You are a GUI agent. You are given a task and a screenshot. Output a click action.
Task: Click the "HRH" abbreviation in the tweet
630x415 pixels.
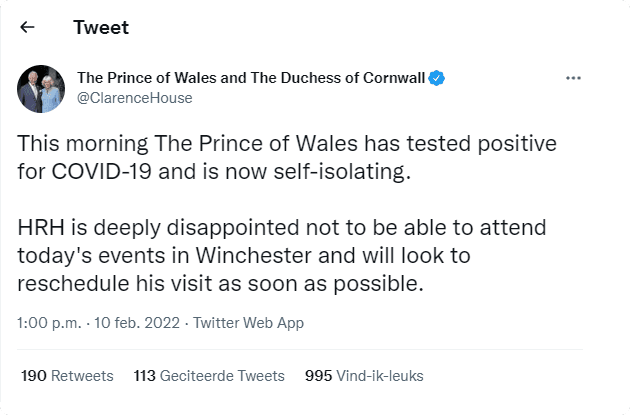pyautogui.click(x=38, y=229)
